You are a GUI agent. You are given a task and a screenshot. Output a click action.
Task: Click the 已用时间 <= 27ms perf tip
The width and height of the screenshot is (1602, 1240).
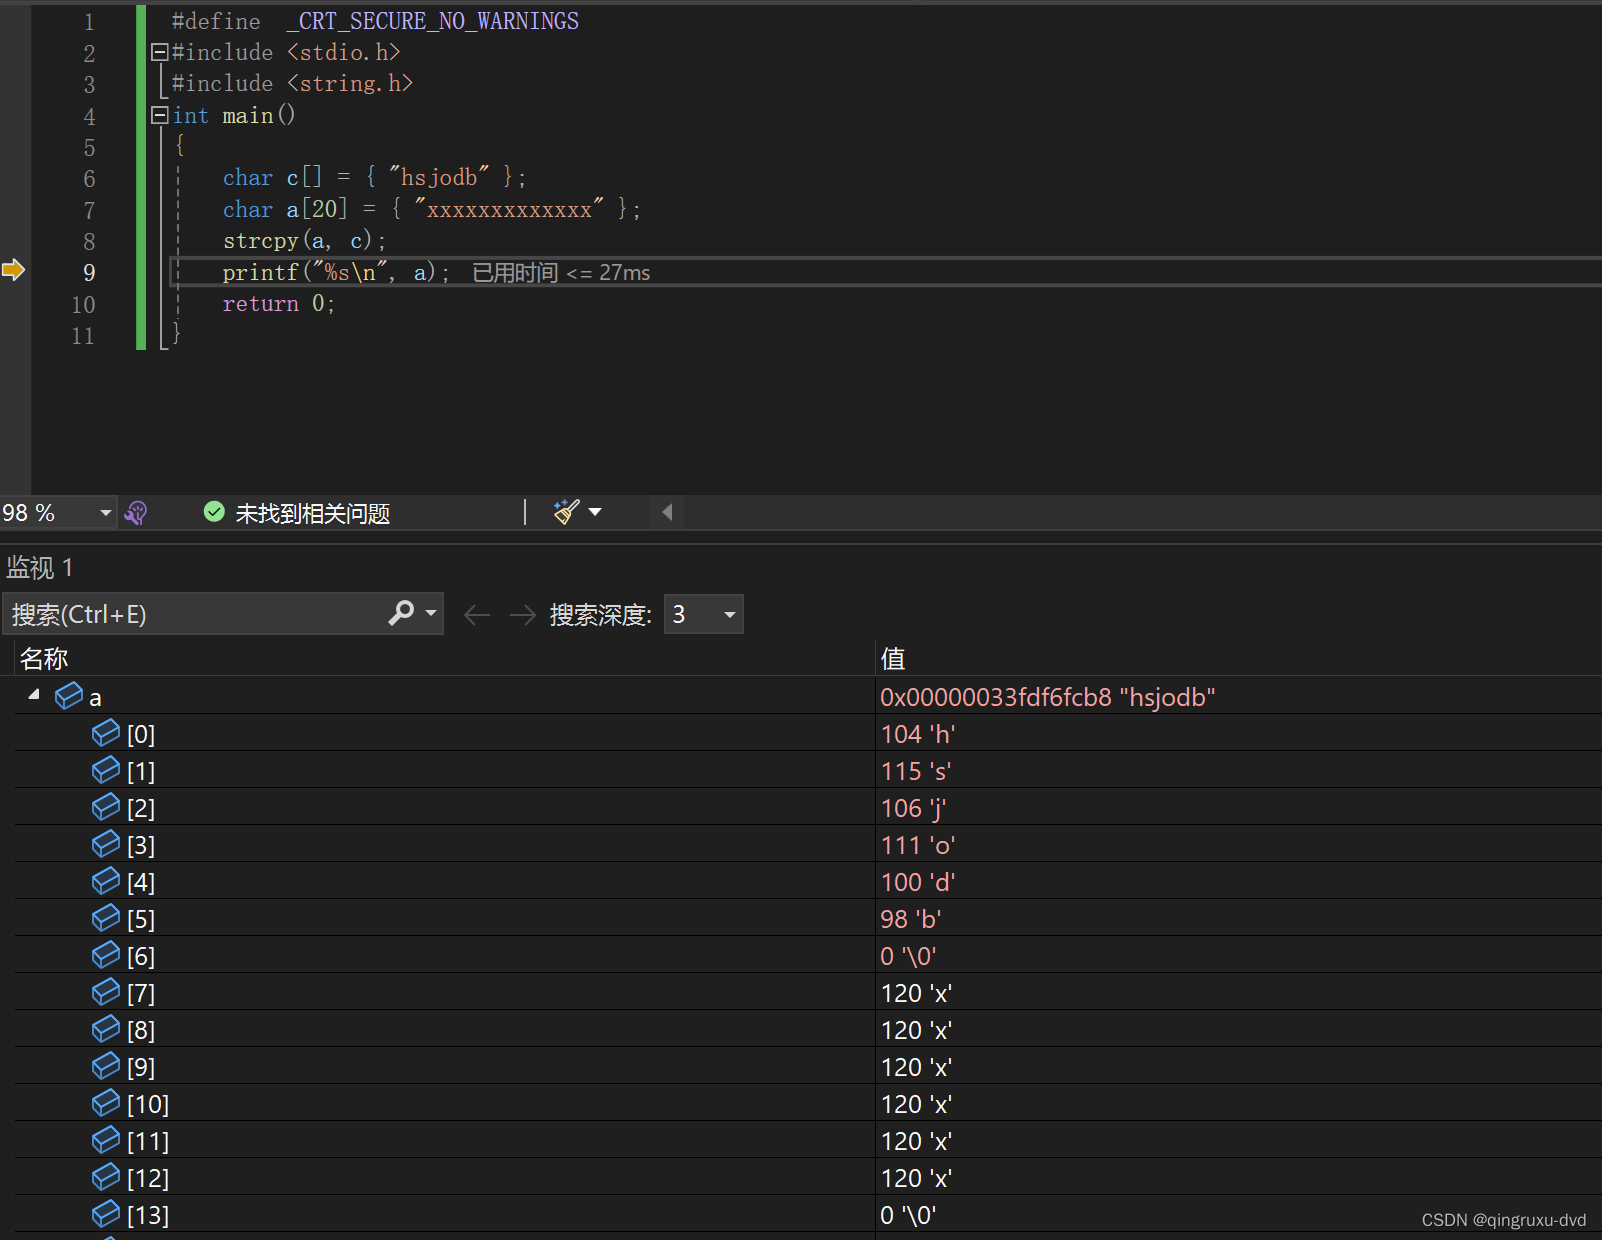tap(561, 272)
